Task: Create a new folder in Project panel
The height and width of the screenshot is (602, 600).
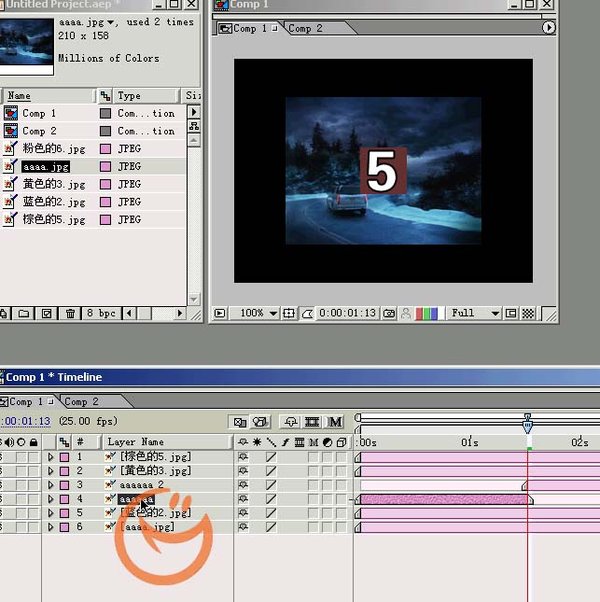Action: click(24, 314)
